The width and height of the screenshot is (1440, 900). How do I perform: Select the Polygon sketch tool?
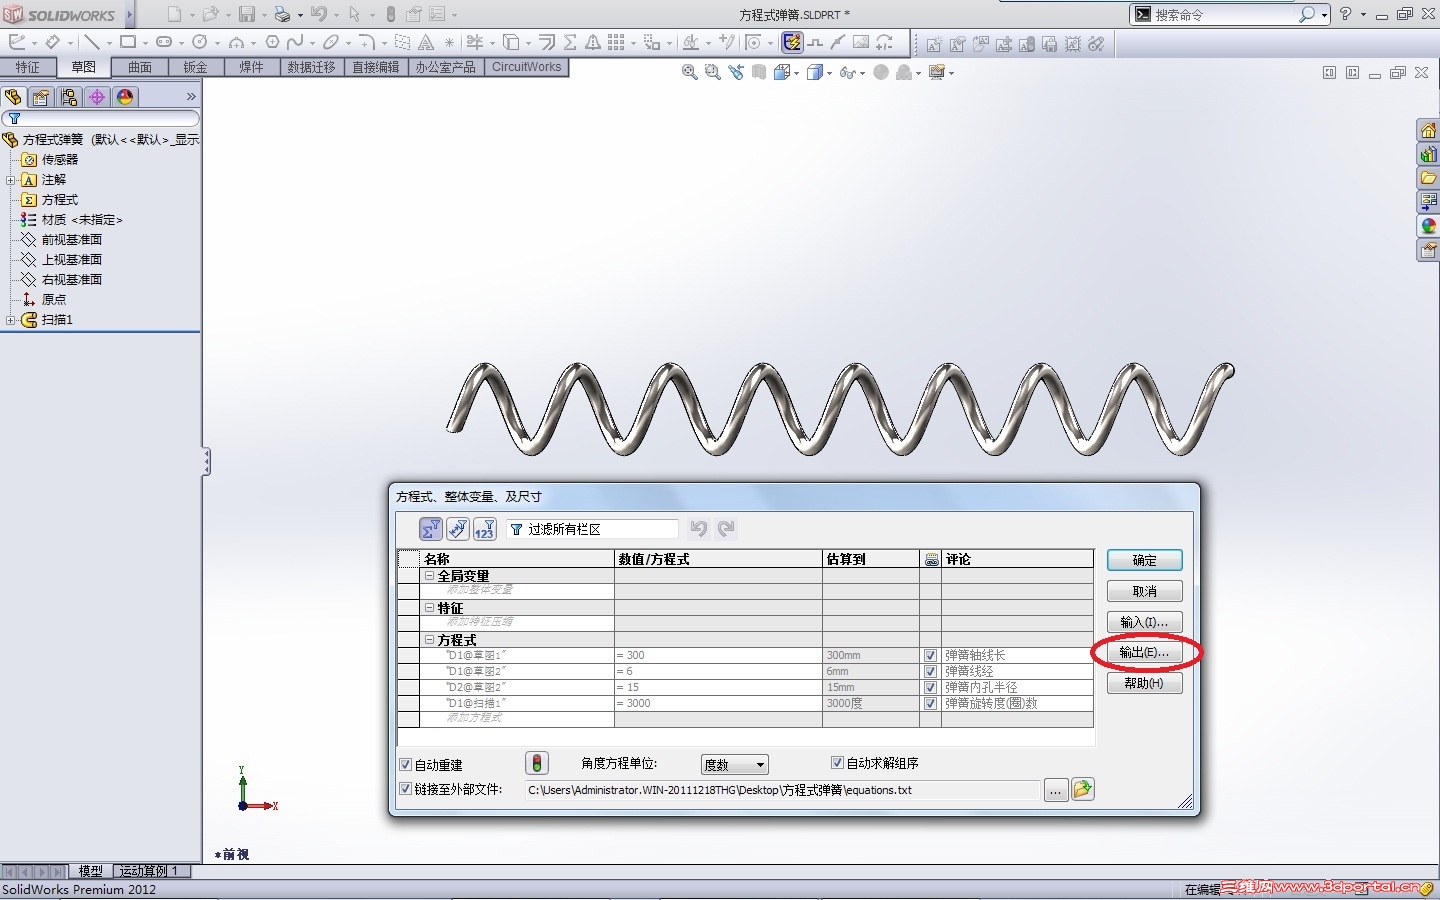(272, 42)
